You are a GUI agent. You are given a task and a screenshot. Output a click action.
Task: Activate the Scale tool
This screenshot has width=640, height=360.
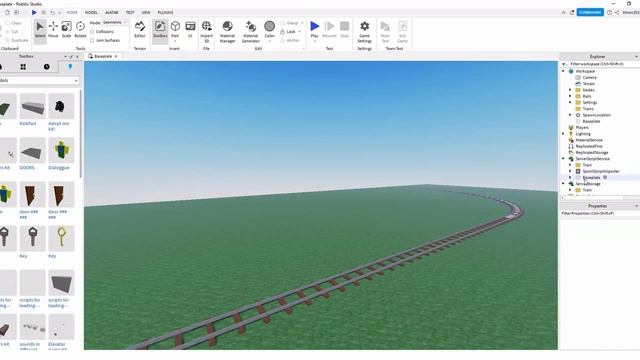[x=66, y=30]
